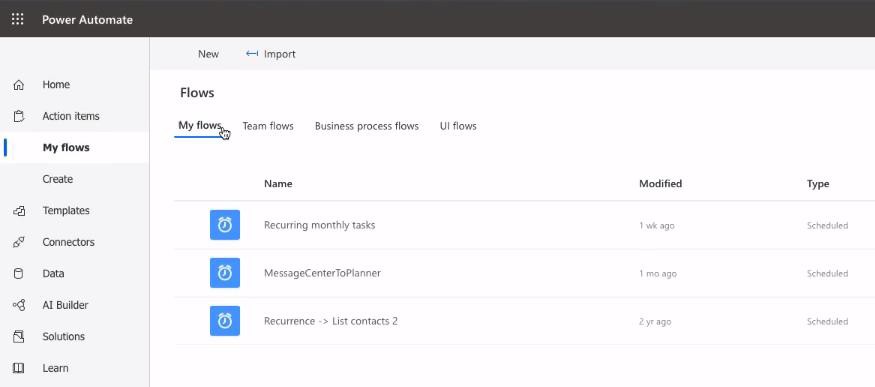Click the Action items clipboard icon
The image size is (875, 387).
point(18,117)
